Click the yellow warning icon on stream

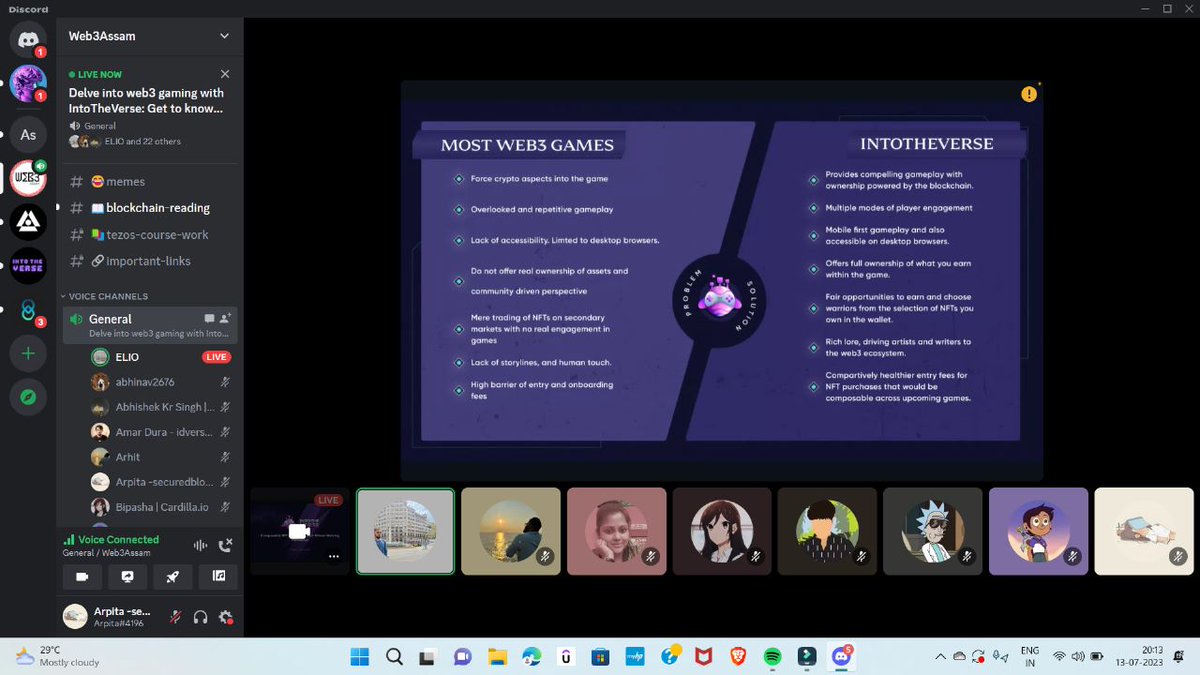(1028, 94)
